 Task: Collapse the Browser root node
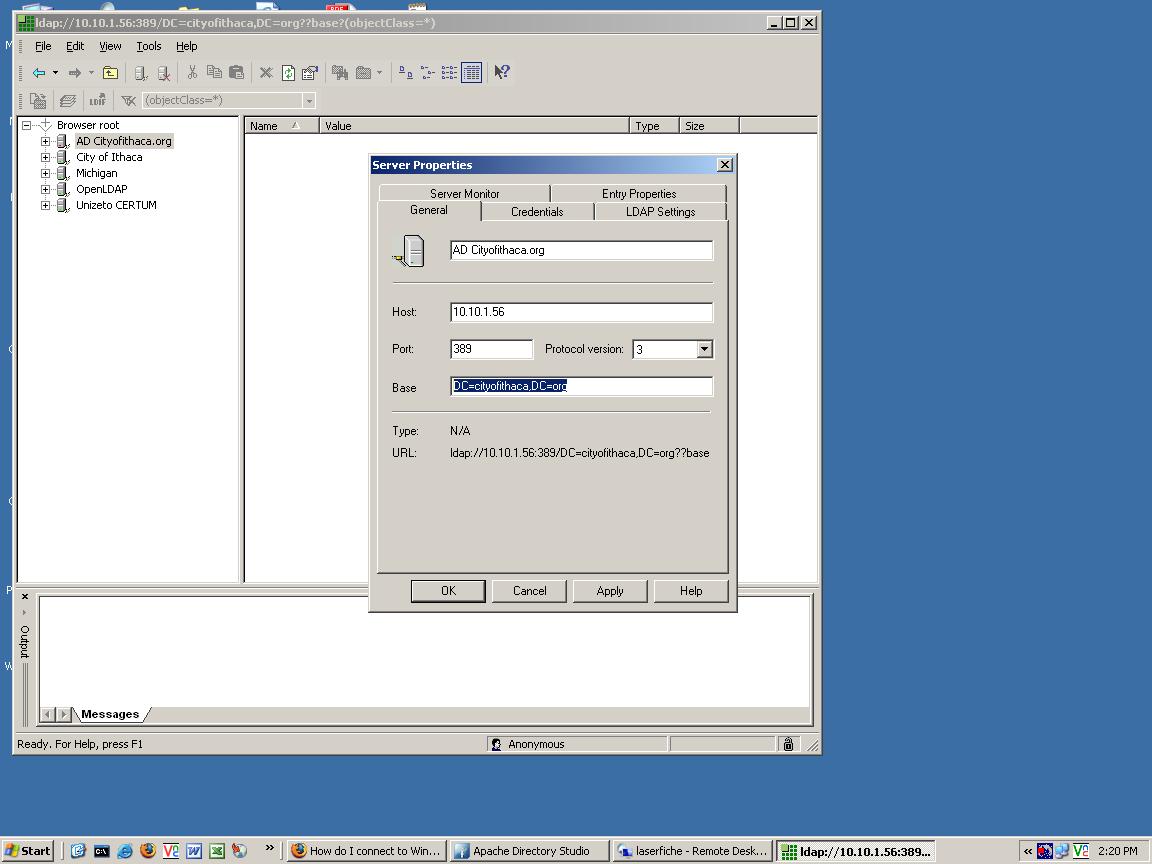(x=27, y=125)
